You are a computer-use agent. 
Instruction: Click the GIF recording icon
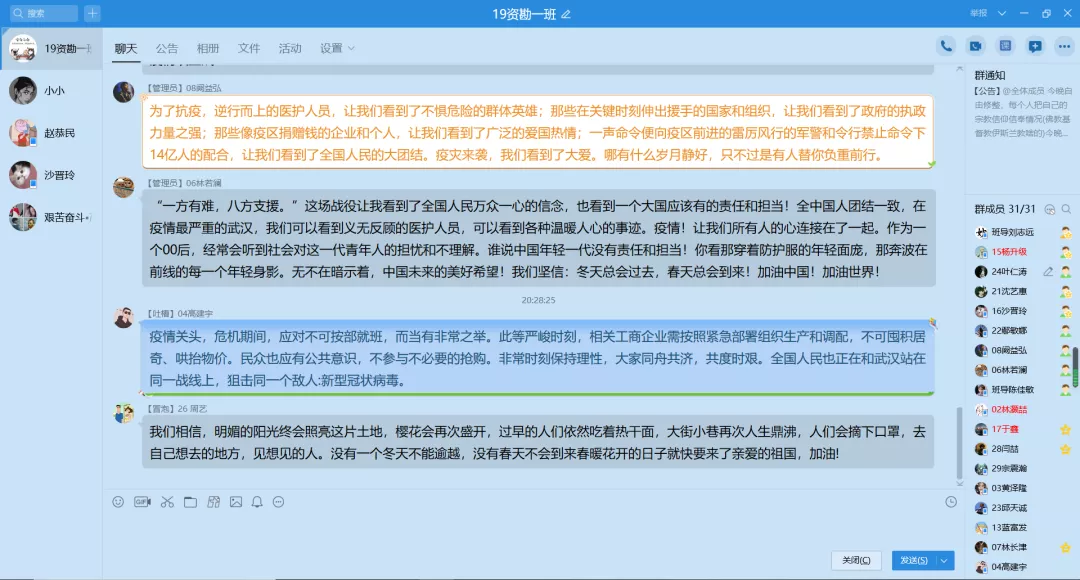coord(142,502)
